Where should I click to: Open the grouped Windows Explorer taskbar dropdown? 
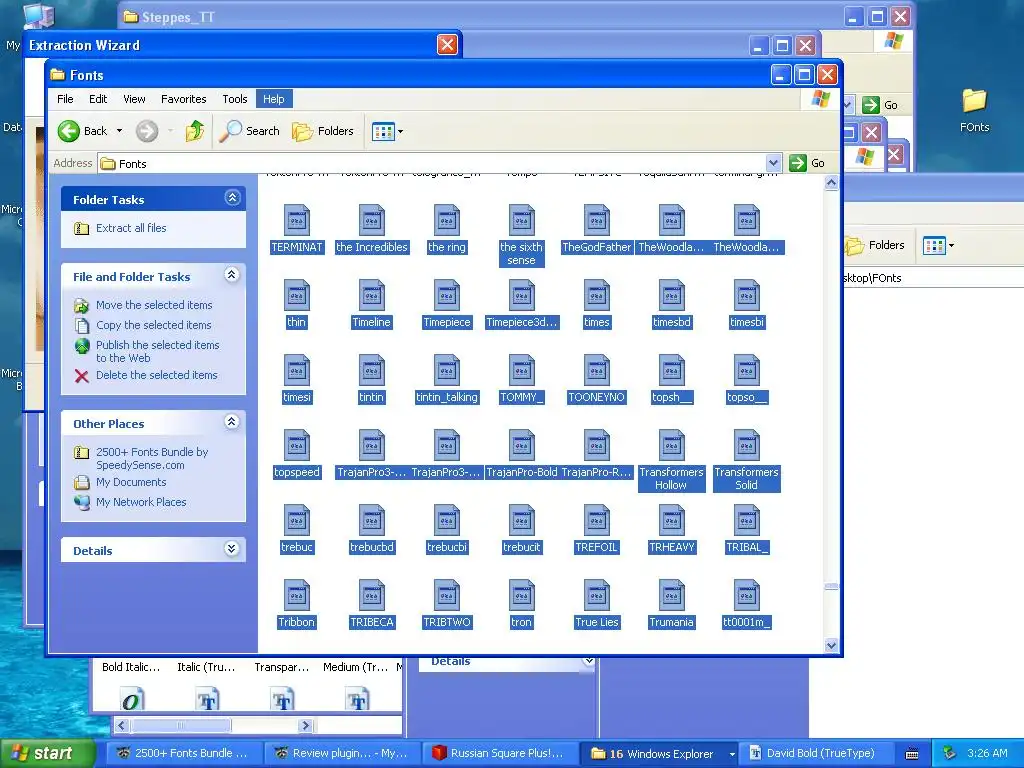point(732,754)
